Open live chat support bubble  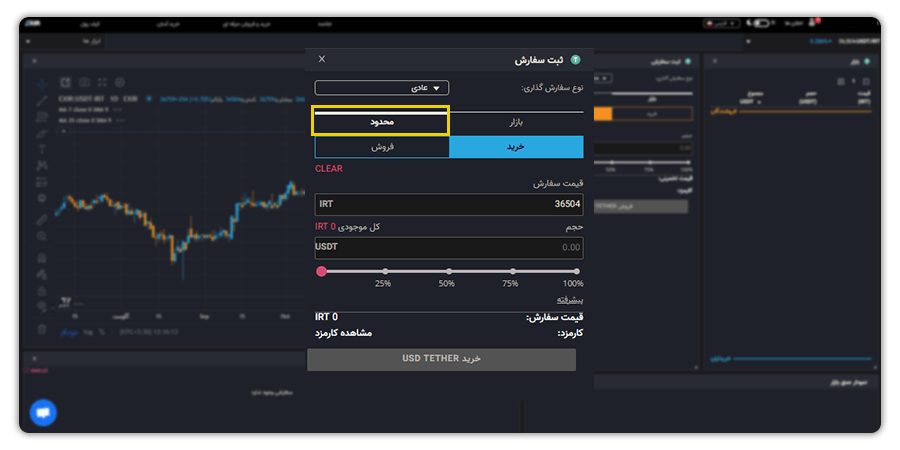pos(43,412)
